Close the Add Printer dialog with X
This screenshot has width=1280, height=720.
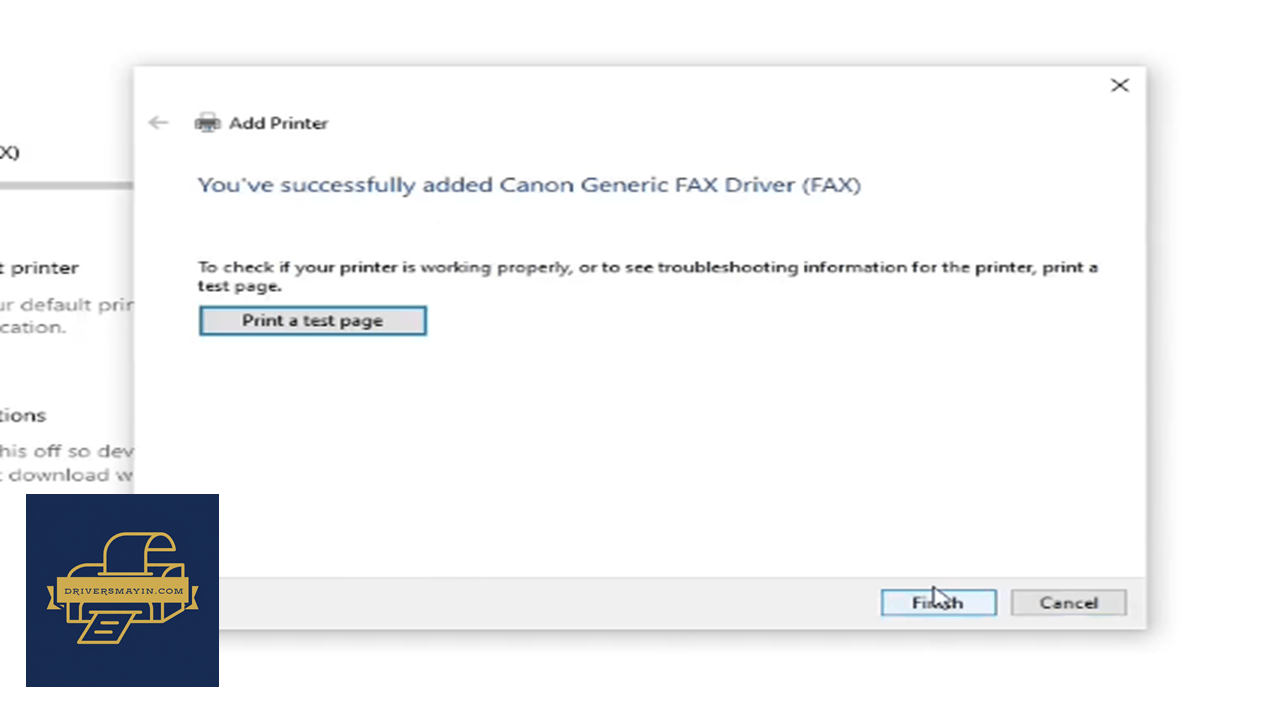point(1120,86)
